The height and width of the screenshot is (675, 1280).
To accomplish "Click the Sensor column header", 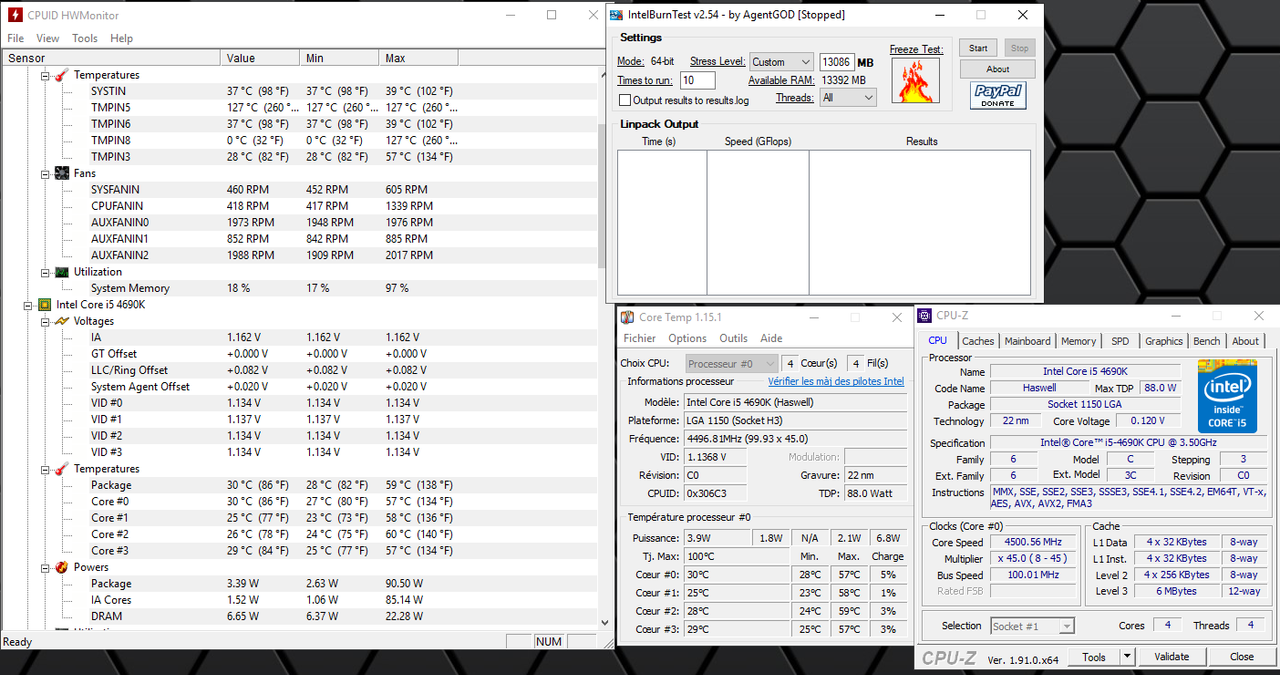I will [x=111, y=58].
